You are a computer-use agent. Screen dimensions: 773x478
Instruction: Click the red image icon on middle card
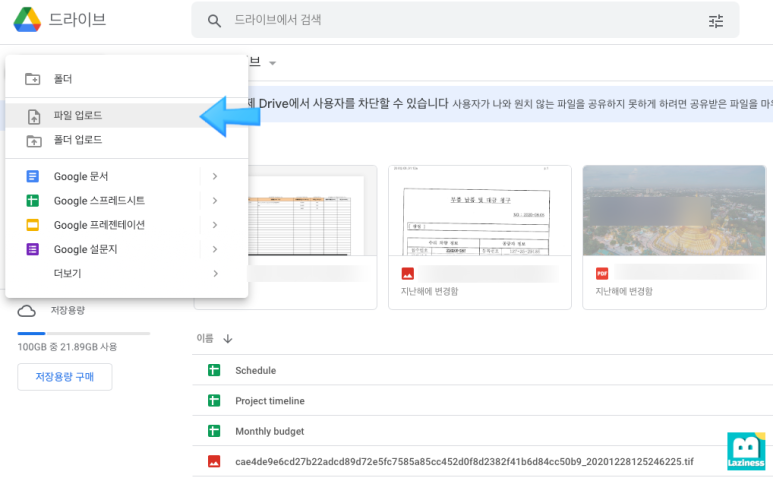[x=408, y=273]
